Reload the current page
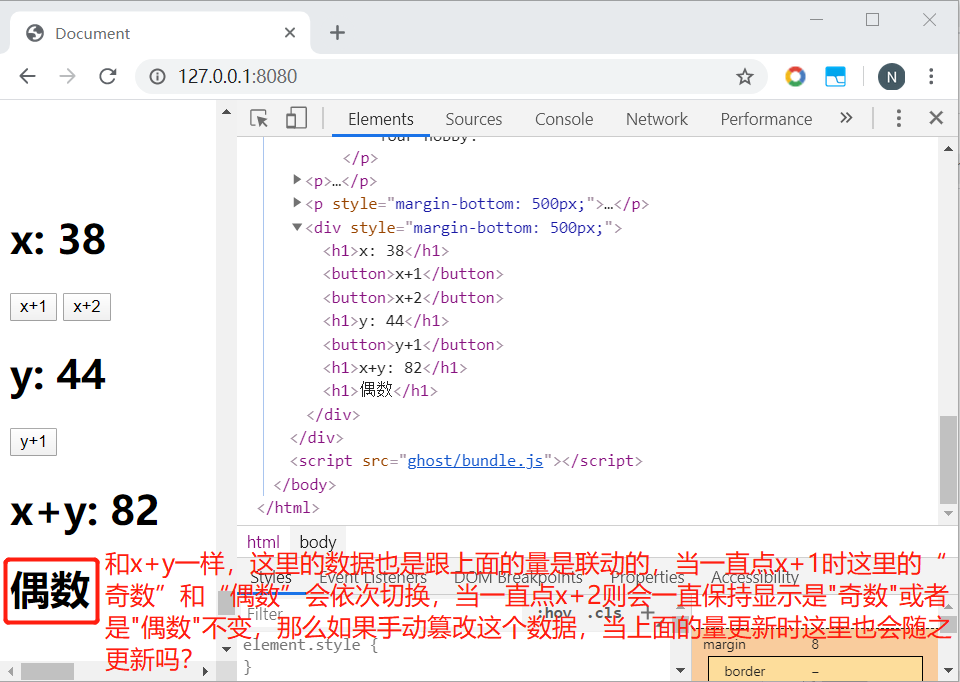The width and height of the screenshot is (960, 682). [108, 77]
